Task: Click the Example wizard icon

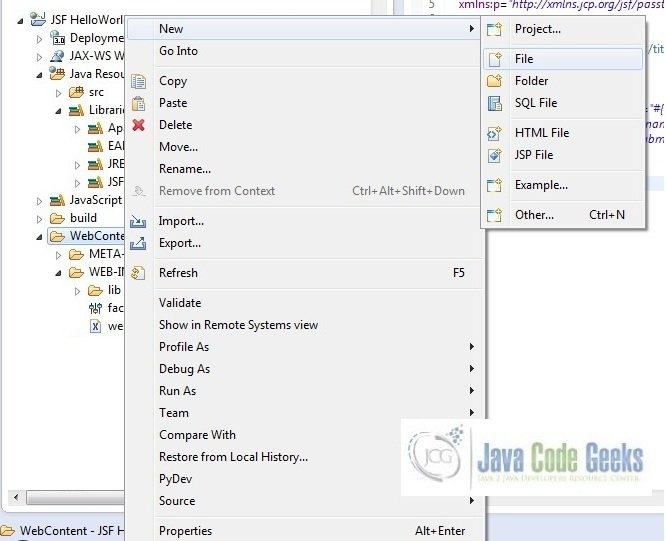Action: (x=494, y=185)
